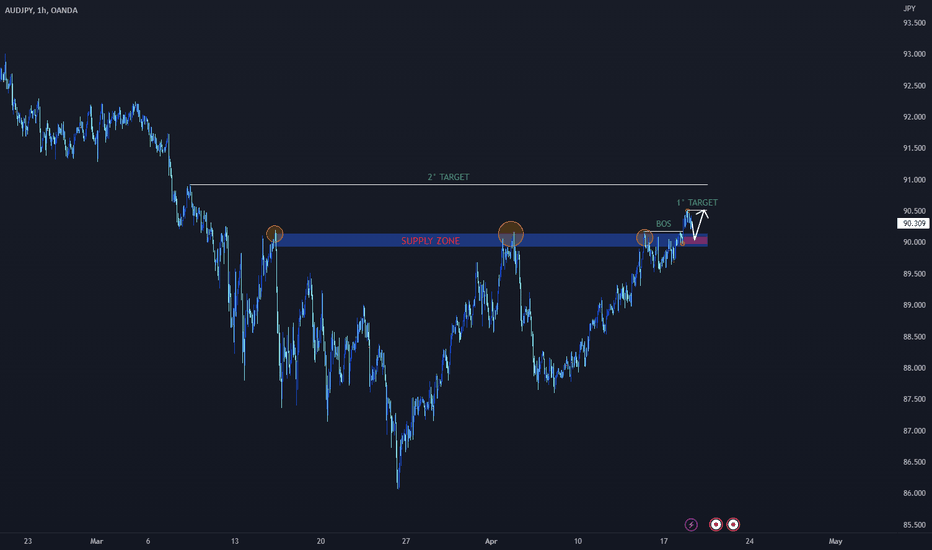Select orange circle under the BOS label
The image size is (932, 550).
pos(645,238)
